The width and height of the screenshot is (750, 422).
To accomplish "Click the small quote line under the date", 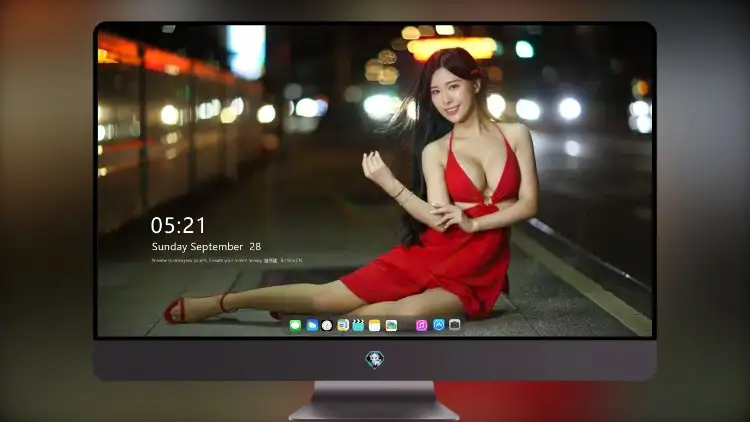I will click(227, 260).
